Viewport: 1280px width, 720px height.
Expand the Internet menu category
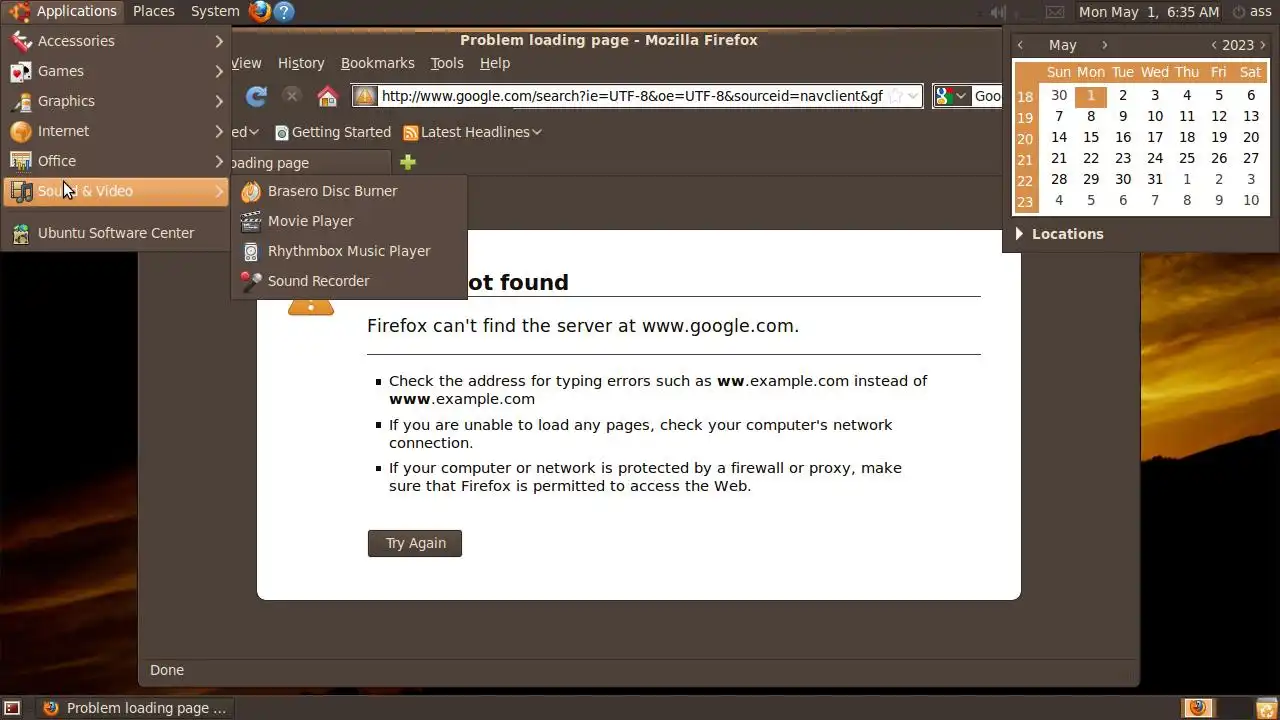click(116, 131)
